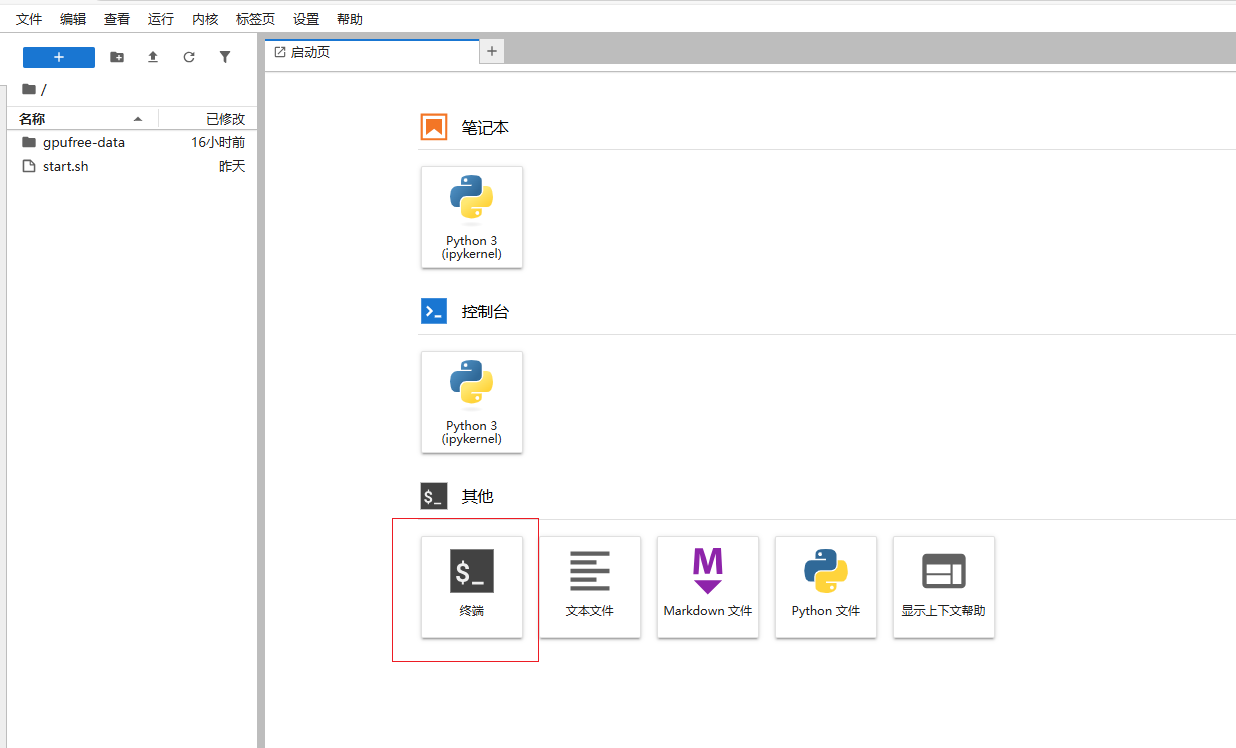Open the 帮助 menu
Image resolution: width=1236 pixels, height=748 pixels.
click(x=350, y=19)
